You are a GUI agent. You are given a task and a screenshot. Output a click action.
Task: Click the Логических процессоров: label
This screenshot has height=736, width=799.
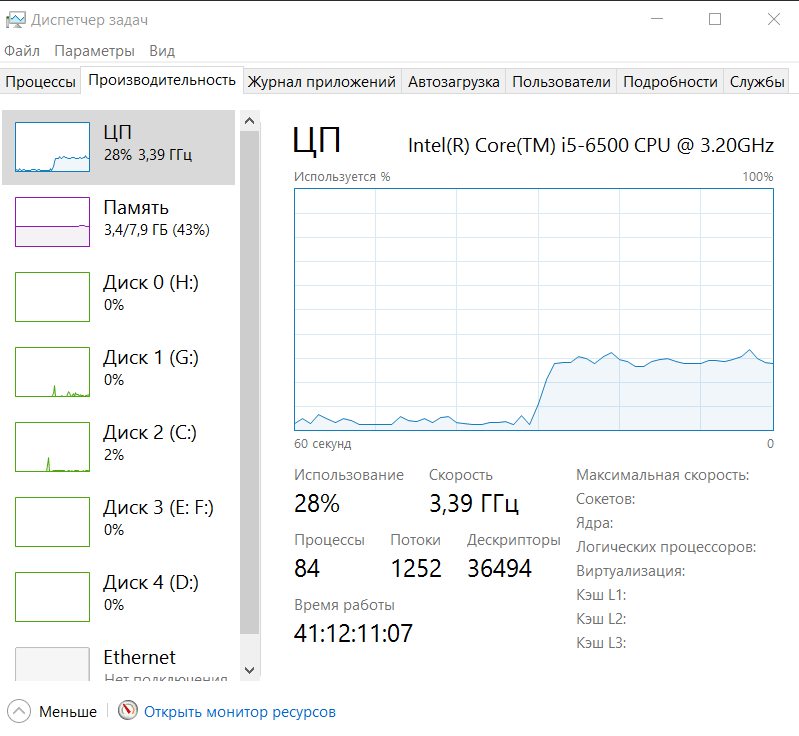click(x=666, y=547)
